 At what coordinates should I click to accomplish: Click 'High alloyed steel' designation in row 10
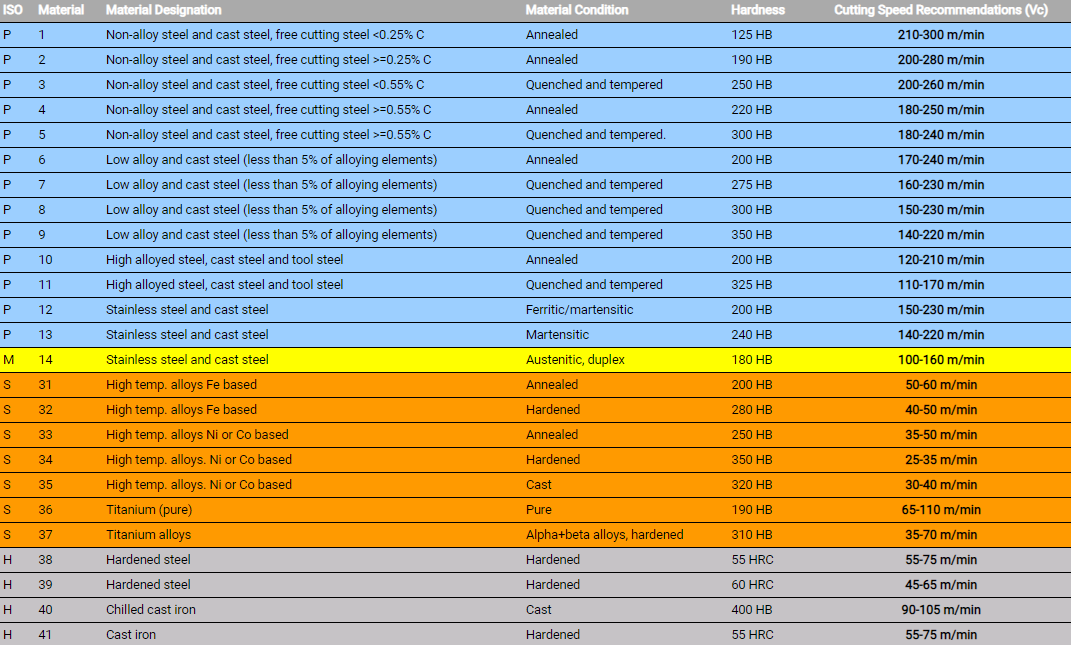(x=155, y=260)
